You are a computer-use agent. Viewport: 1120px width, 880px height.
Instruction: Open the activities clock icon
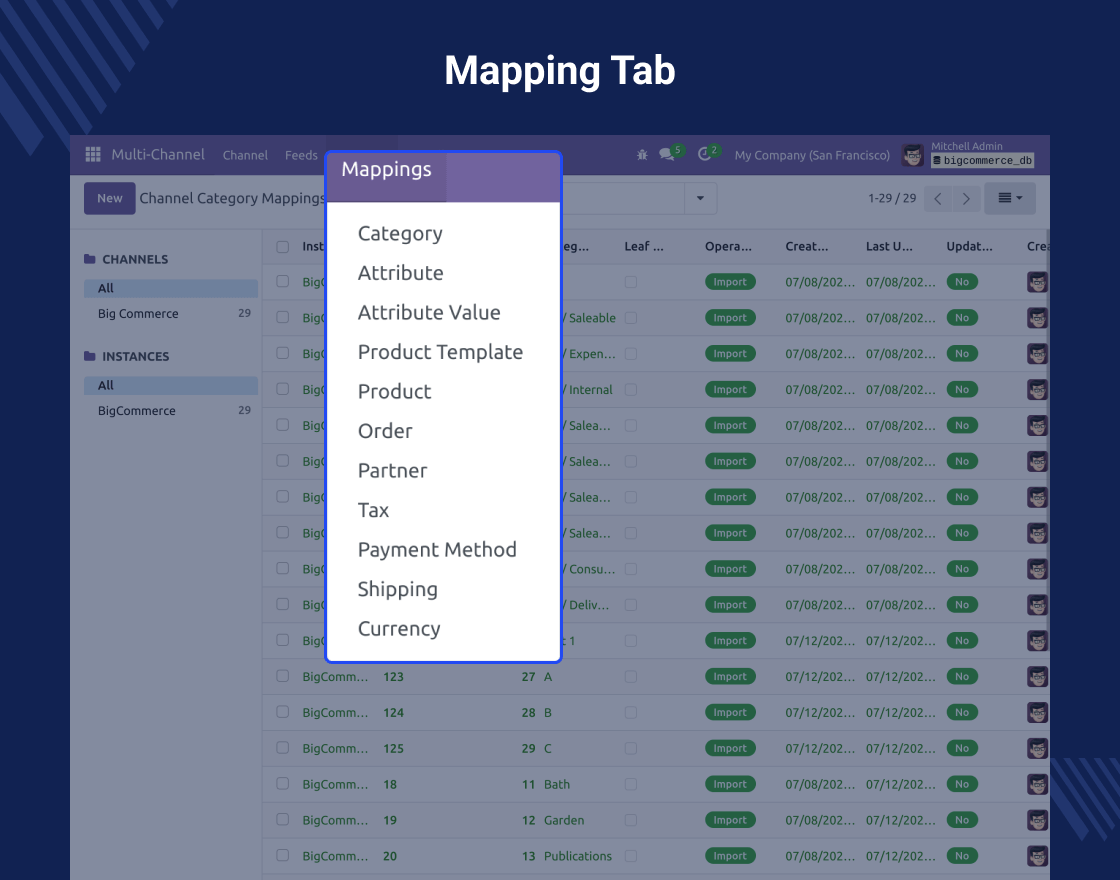704,154
